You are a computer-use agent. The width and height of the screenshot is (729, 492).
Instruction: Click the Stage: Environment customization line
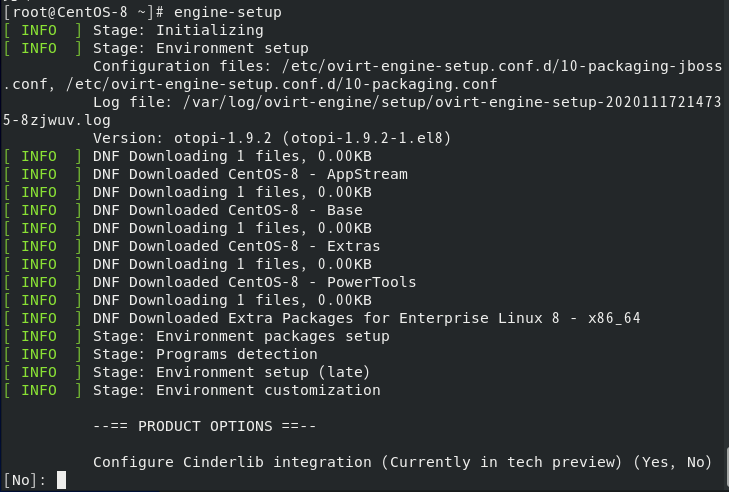pos(237,390)
